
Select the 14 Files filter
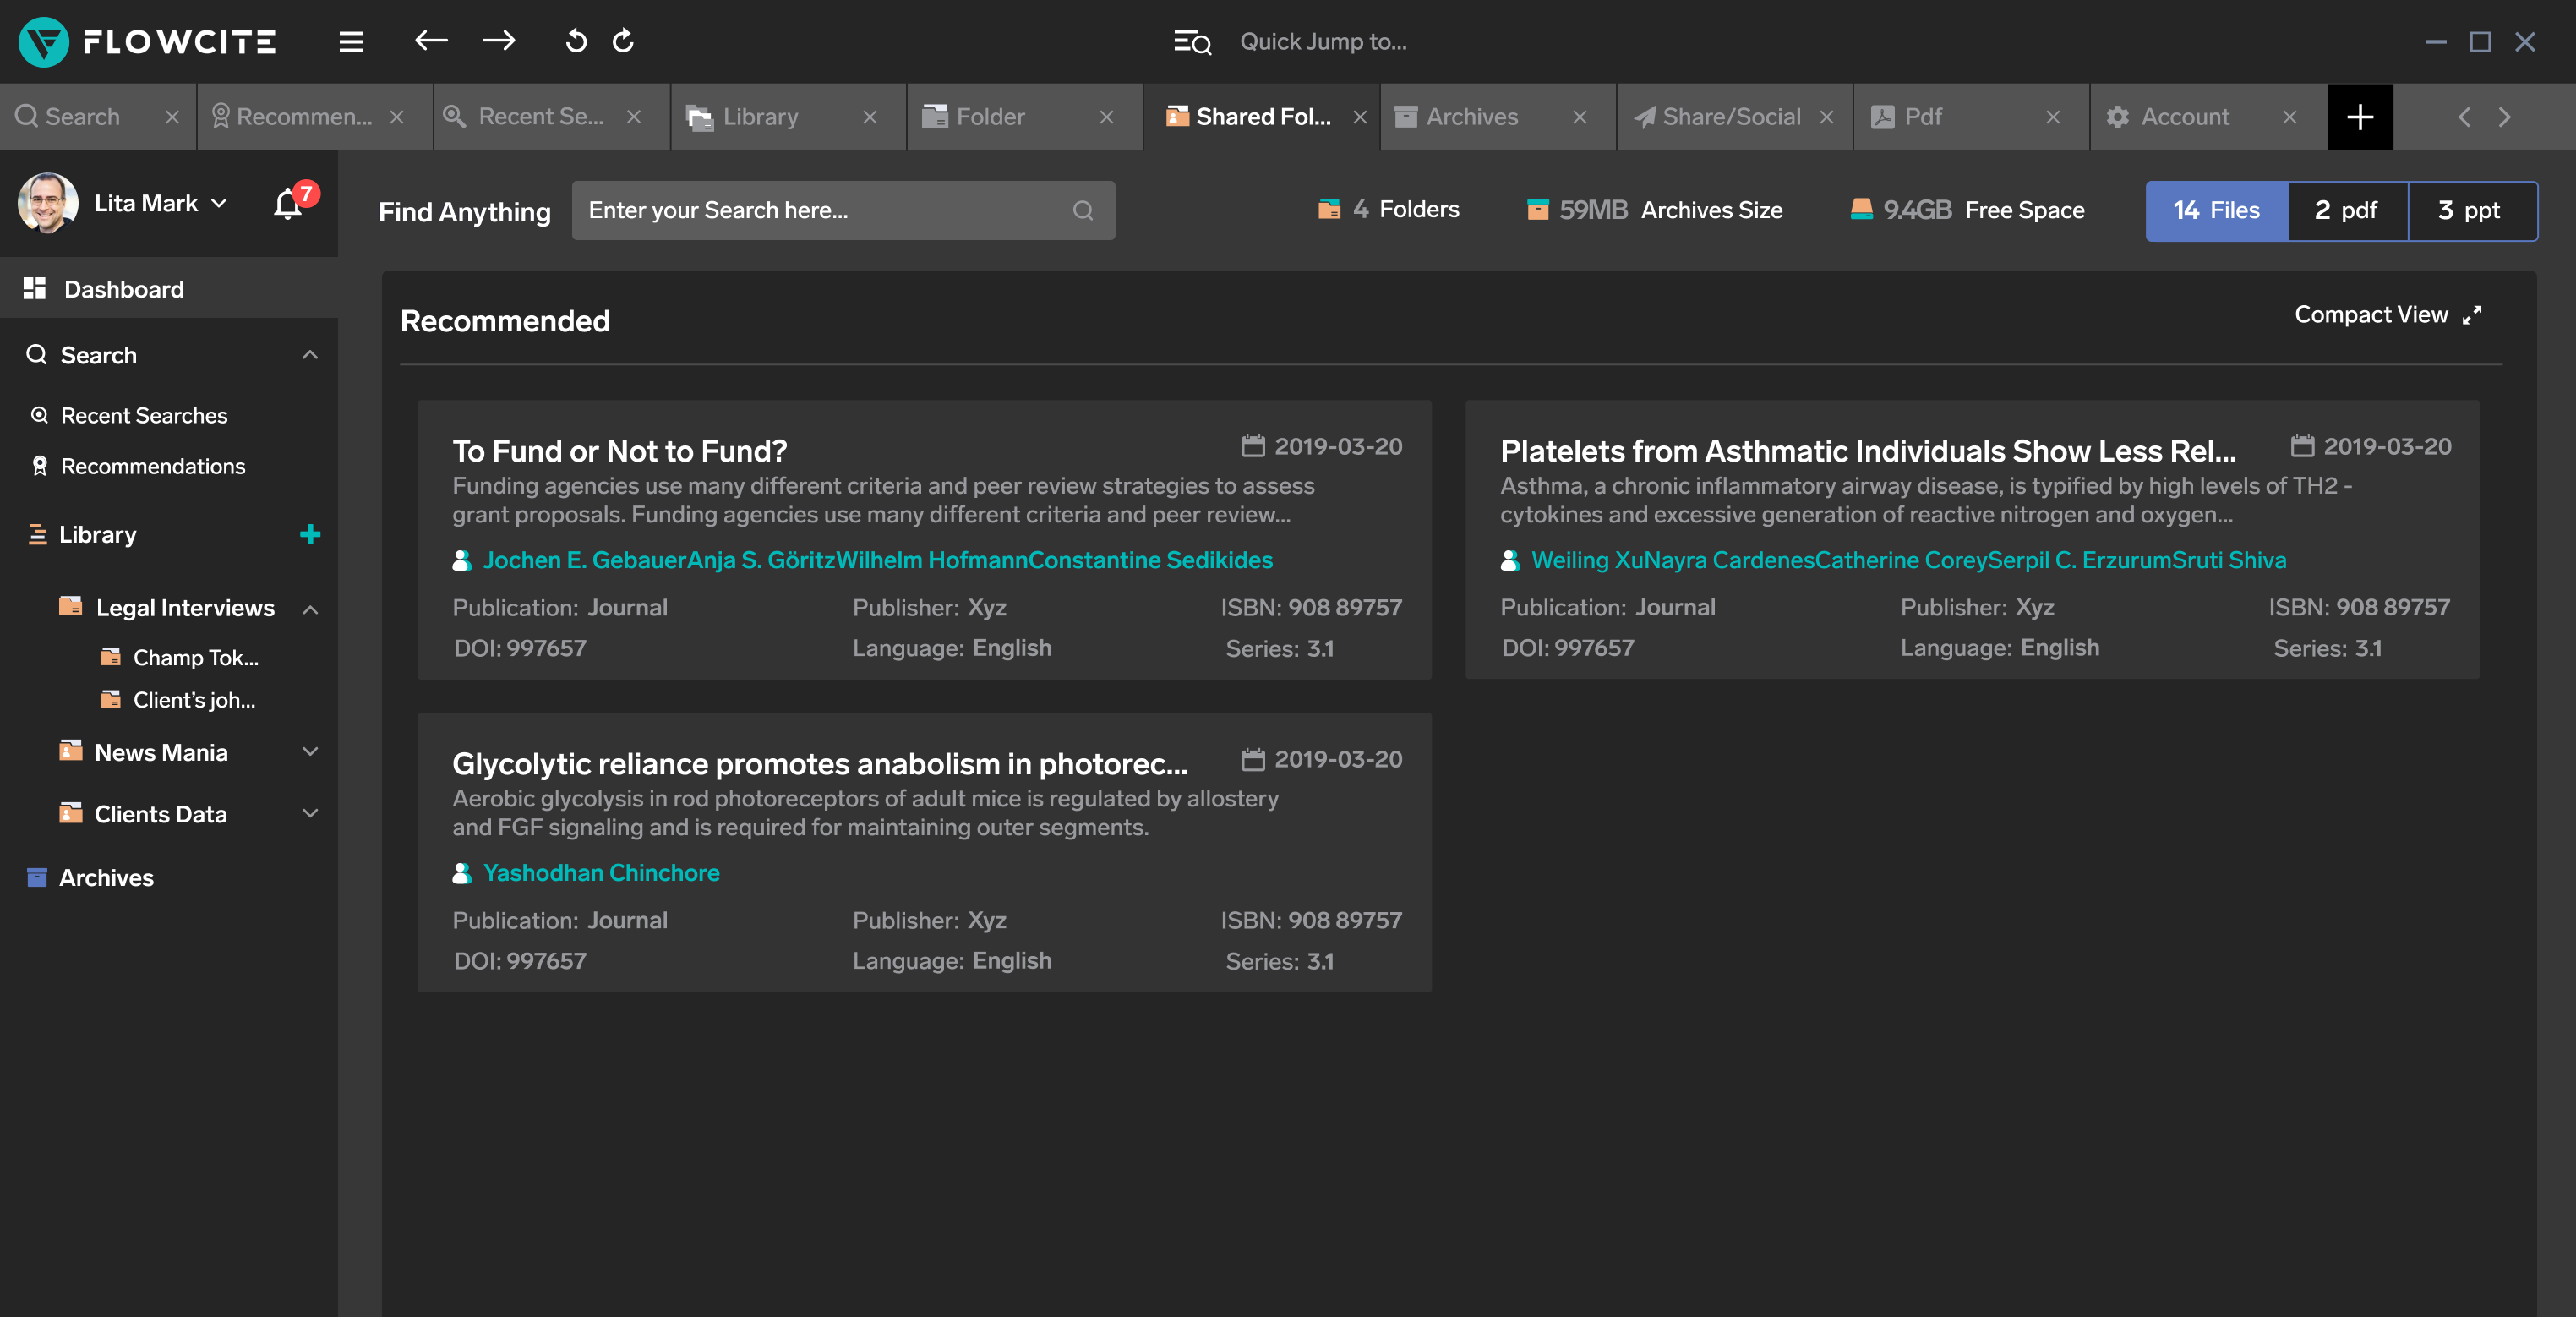(2216, 211)
